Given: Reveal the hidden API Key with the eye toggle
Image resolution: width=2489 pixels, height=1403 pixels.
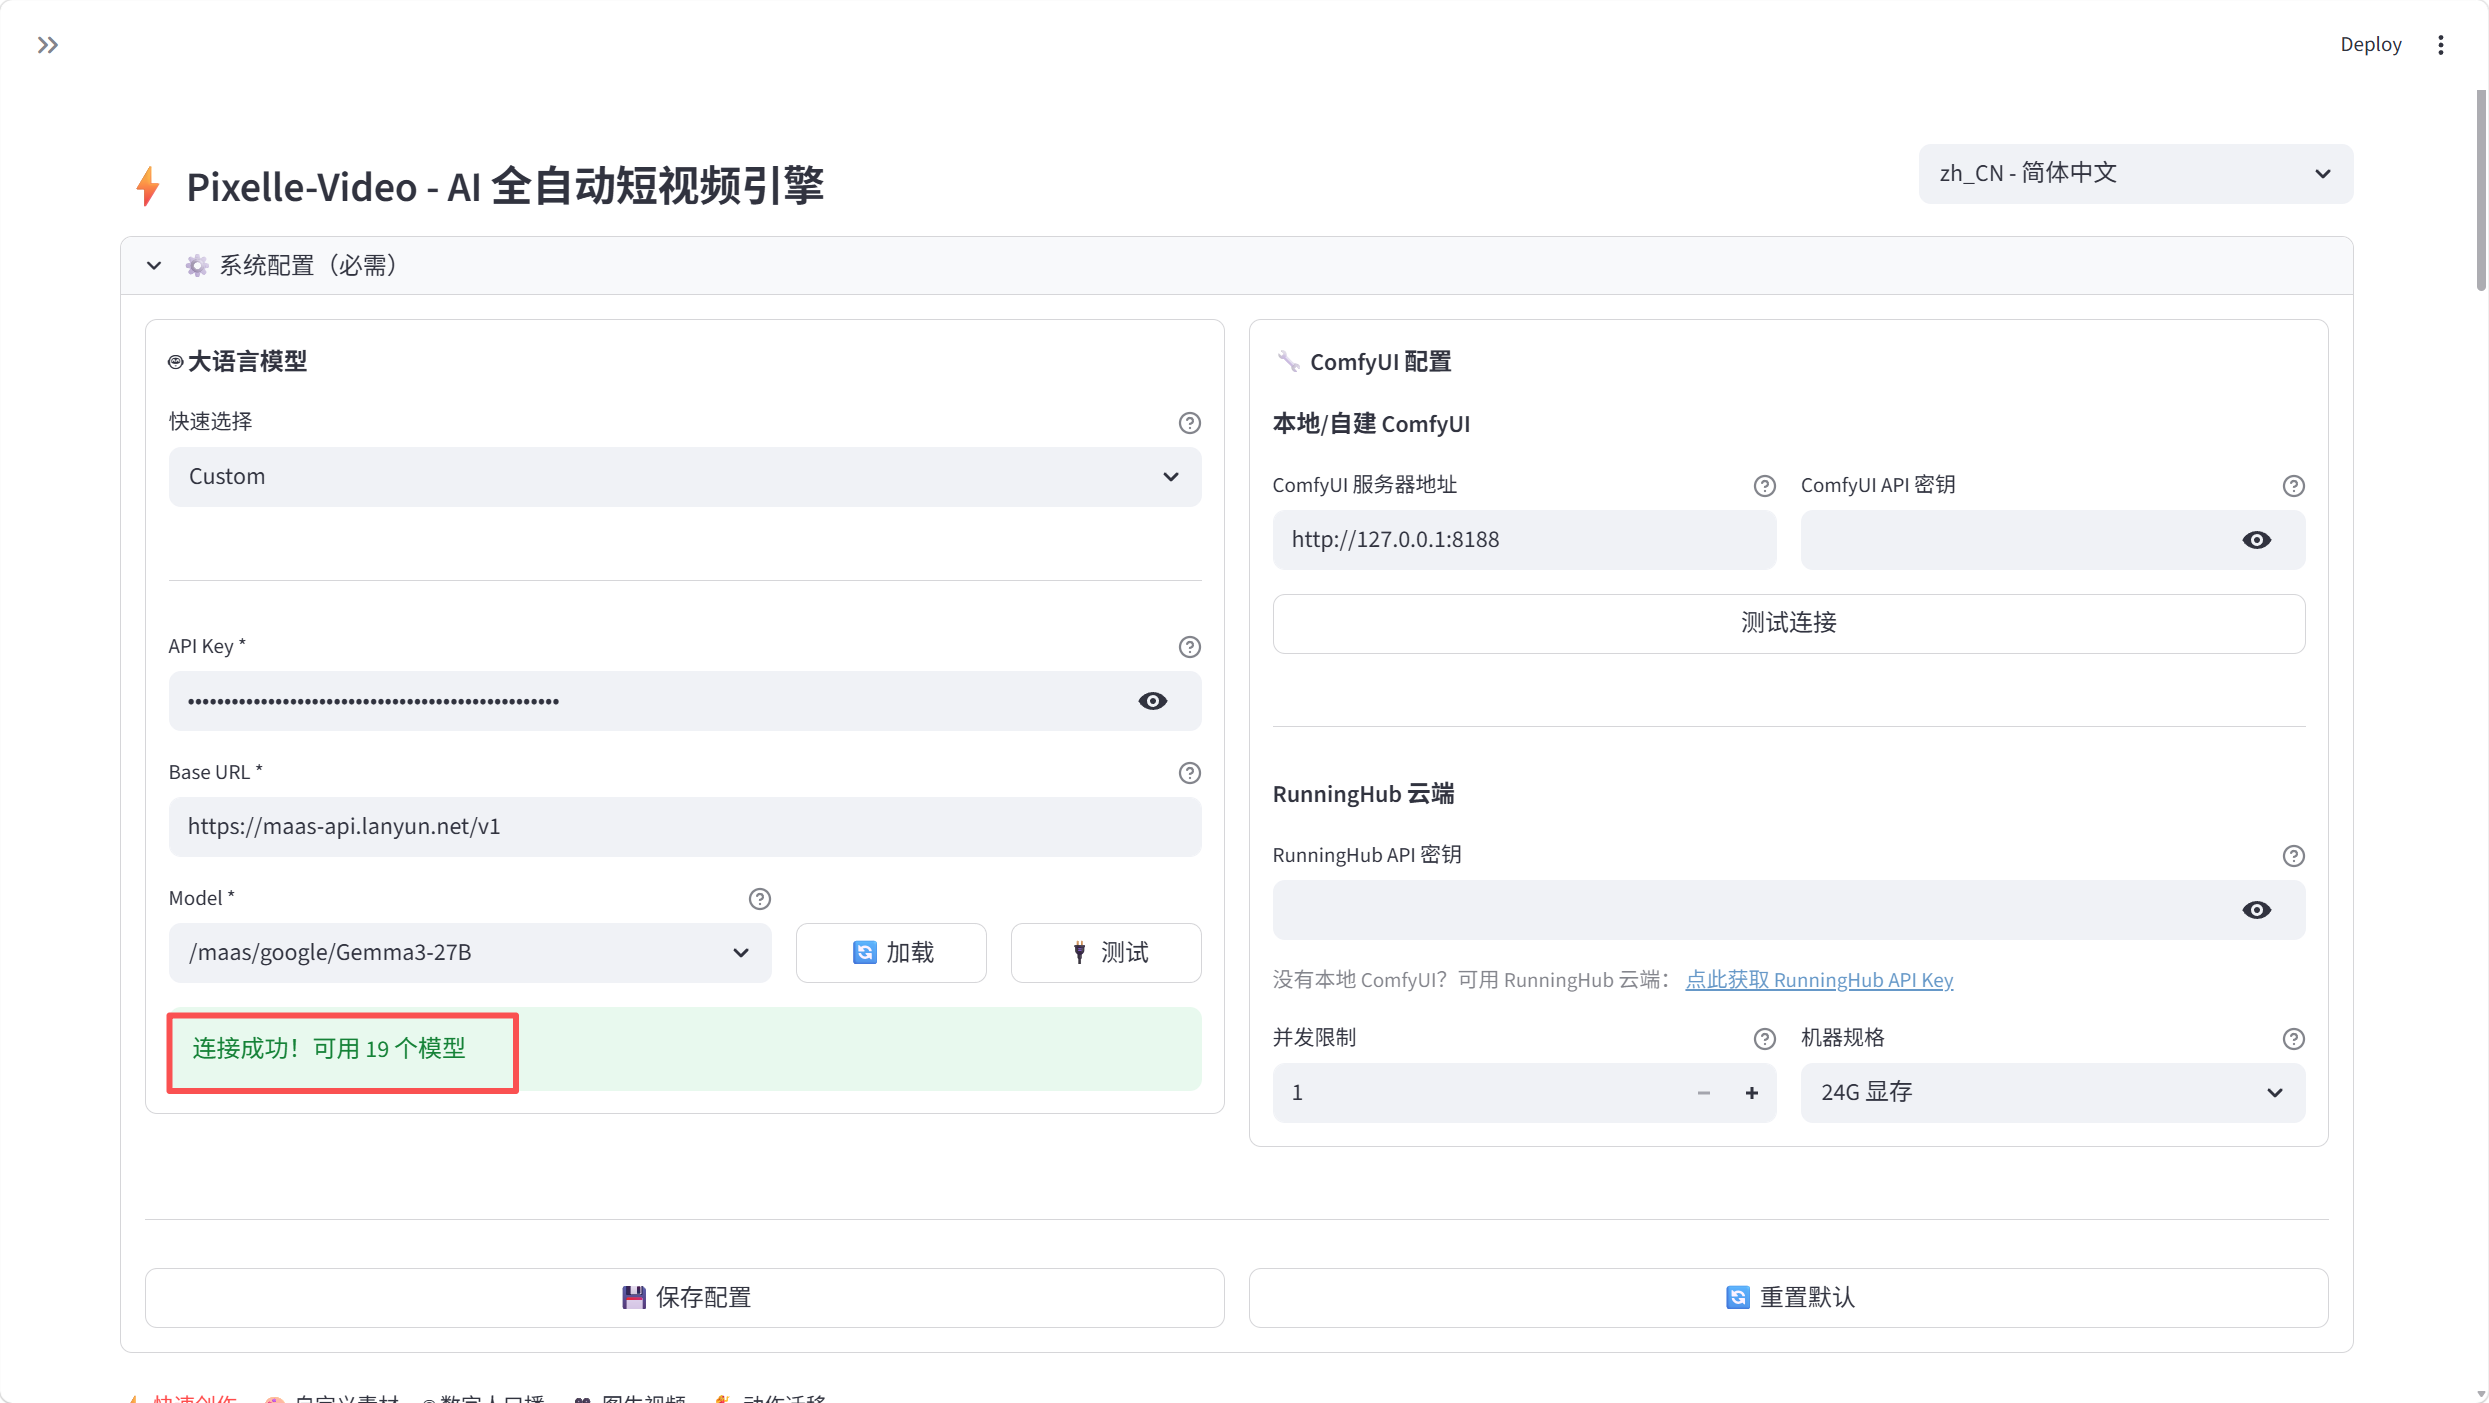Looking at the screenshot, I should [x=1152, y=701].
